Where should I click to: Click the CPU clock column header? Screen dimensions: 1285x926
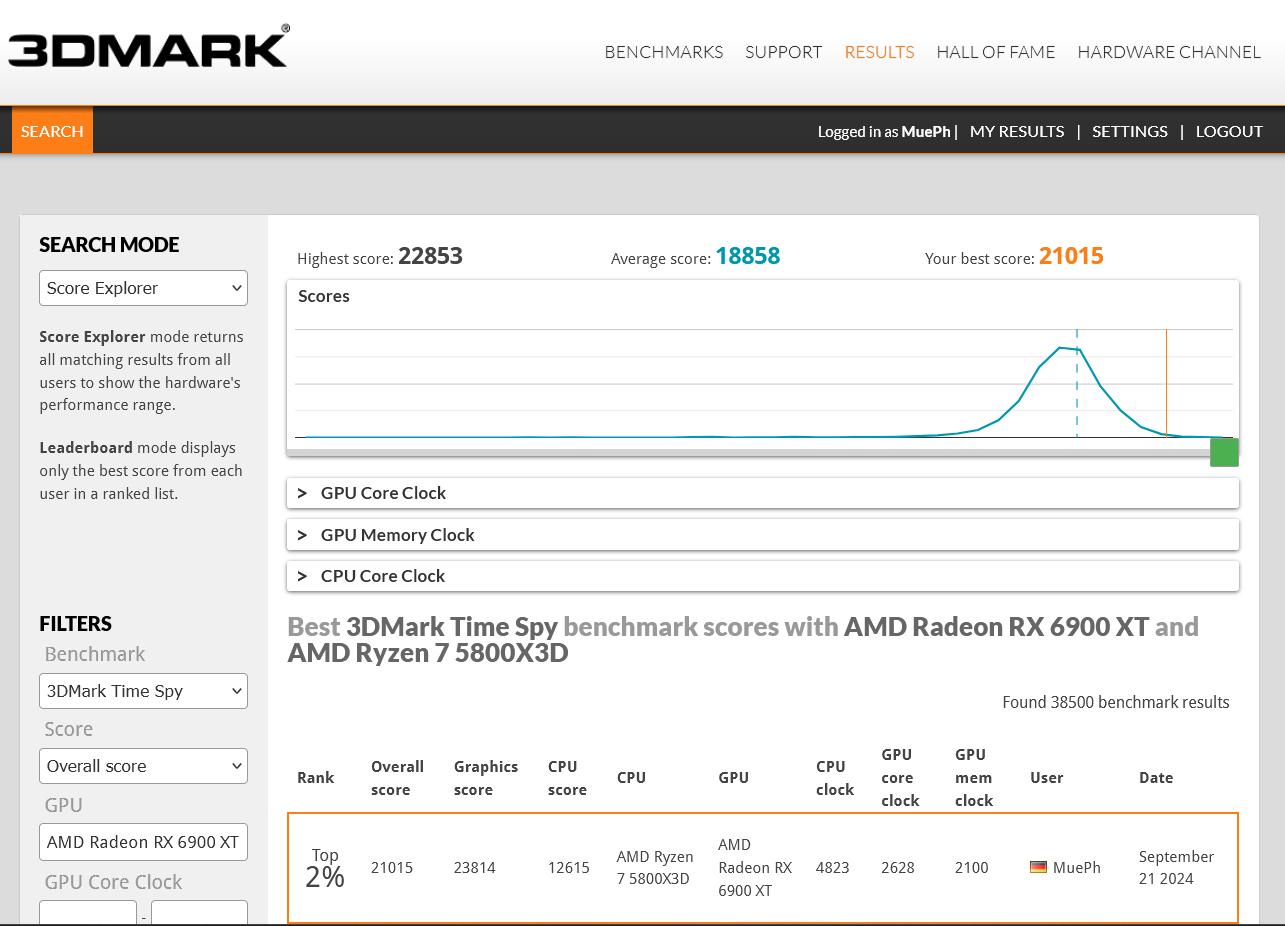[x=835, y=778]
